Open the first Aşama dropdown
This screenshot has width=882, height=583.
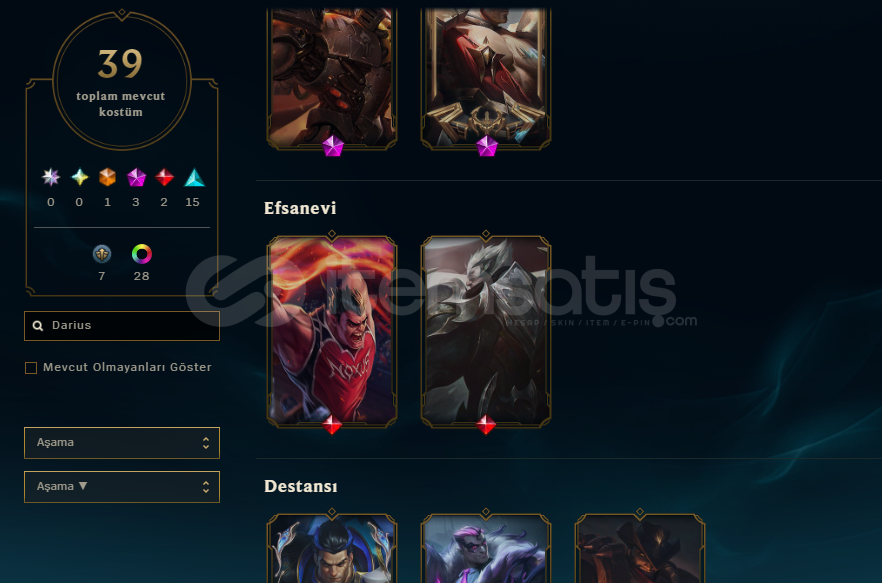(122, 443)
